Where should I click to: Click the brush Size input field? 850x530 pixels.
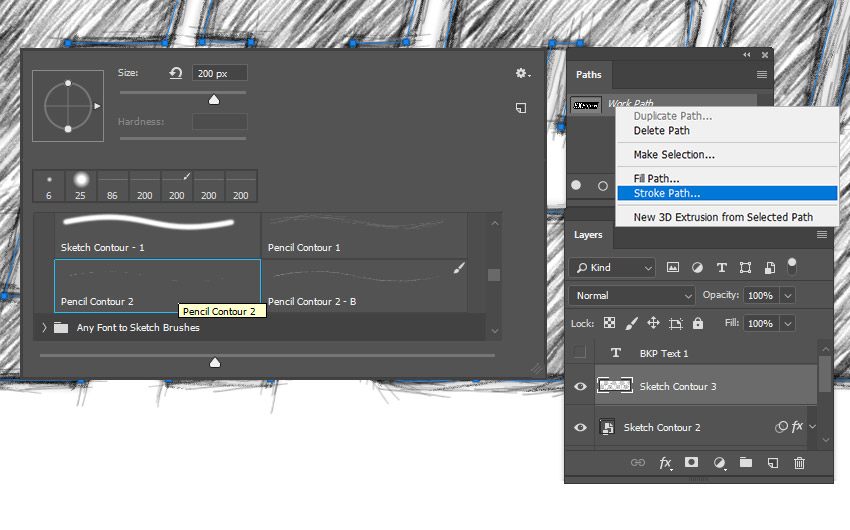220,73
